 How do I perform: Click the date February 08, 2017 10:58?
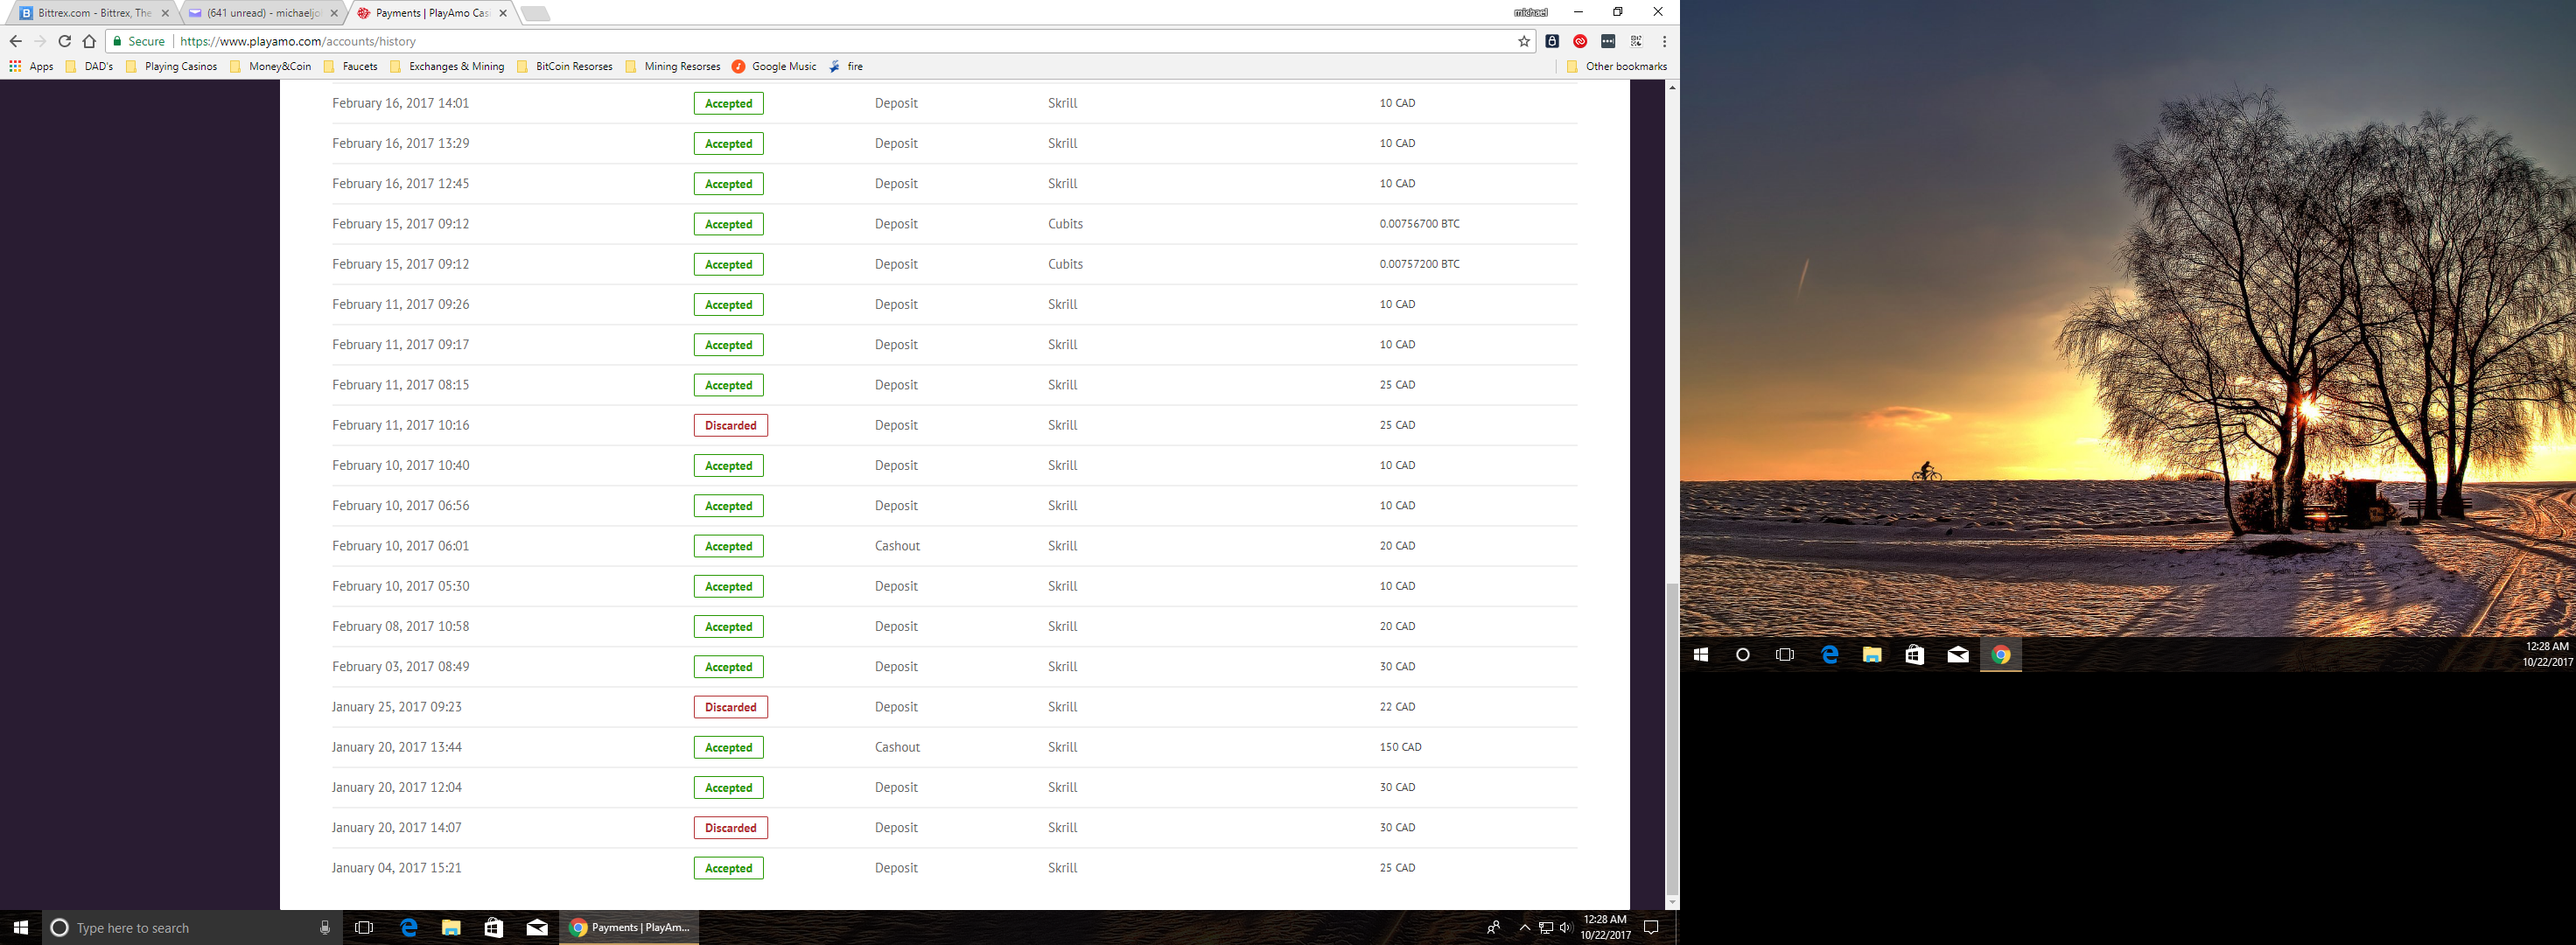400,626
